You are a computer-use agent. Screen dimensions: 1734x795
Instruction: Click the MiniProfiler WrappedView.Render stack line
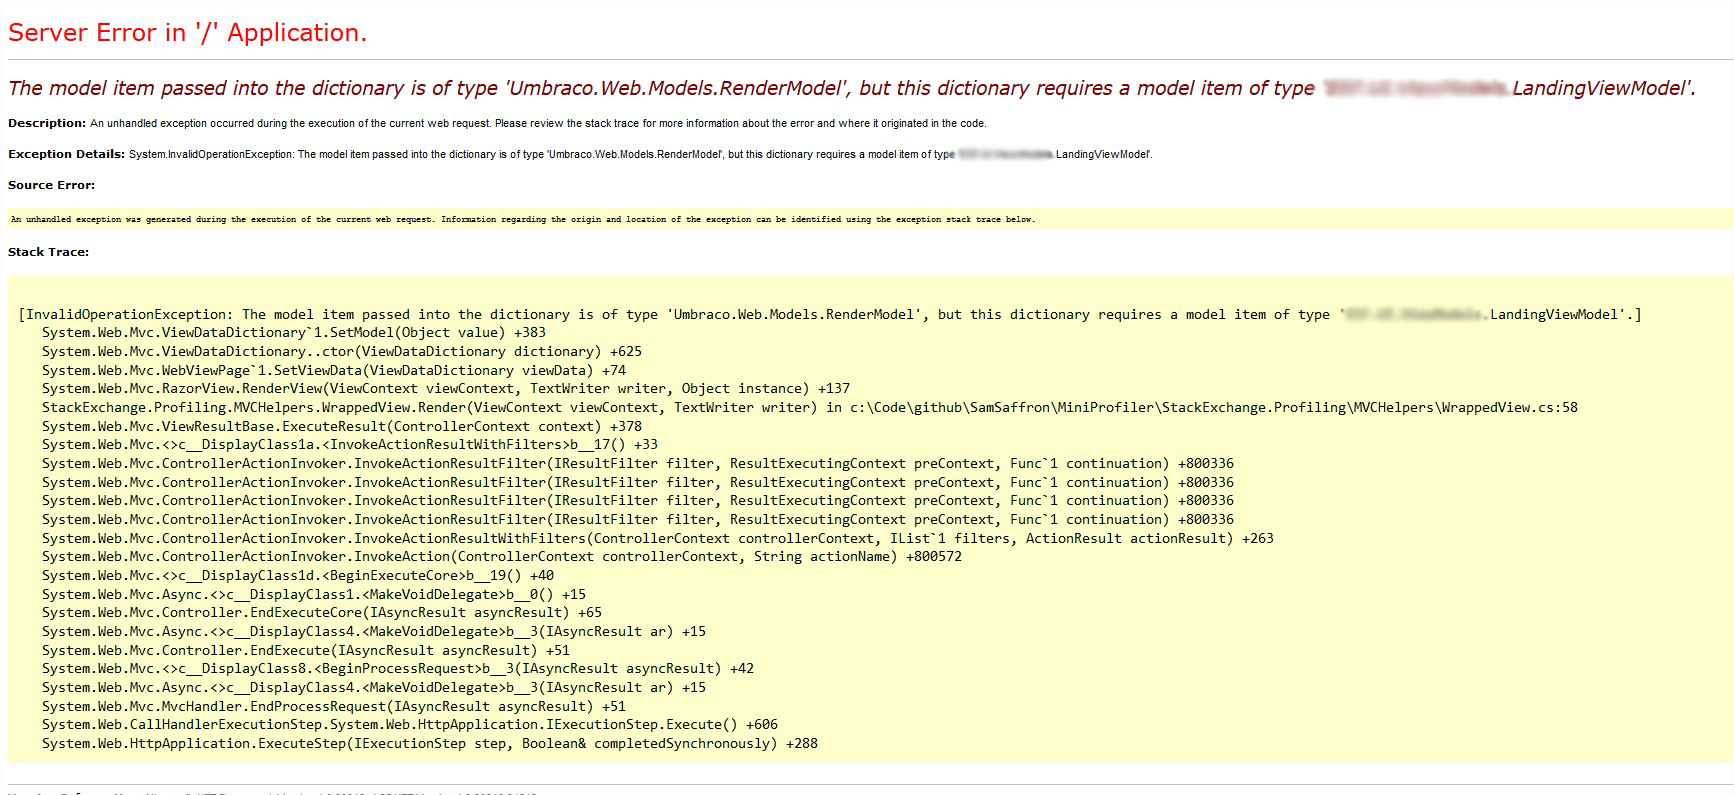pyautogui.click(x=808, y=407)
